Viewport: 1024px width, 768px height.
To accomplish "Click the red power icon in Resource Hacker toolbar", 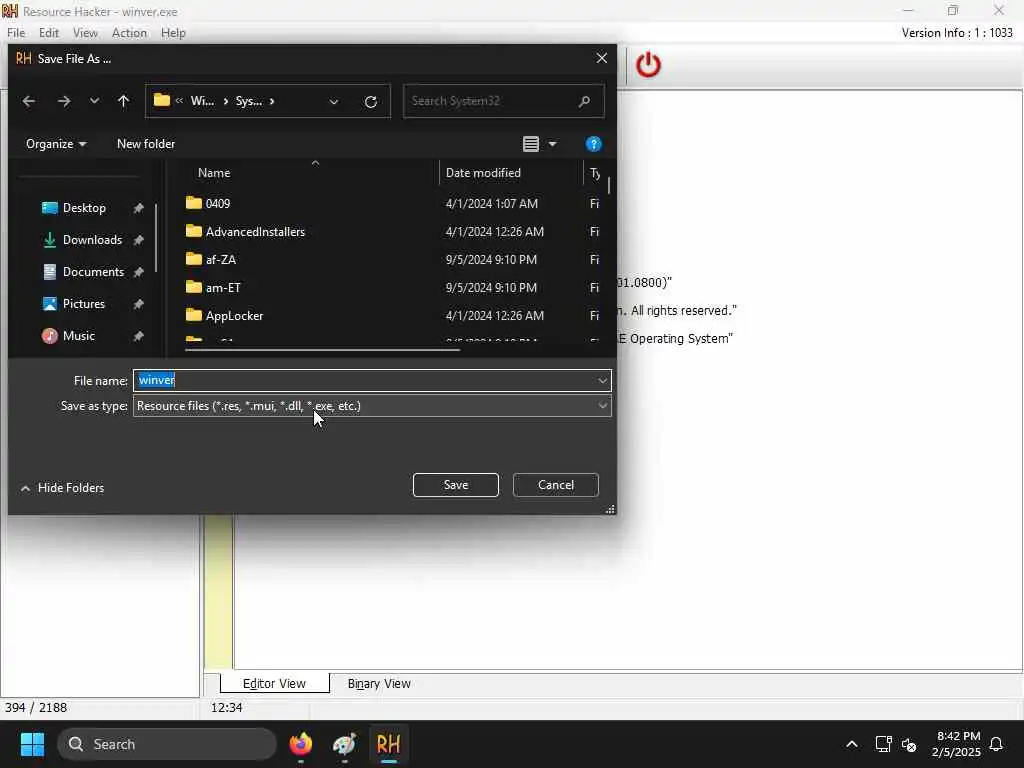I will 648,65.
